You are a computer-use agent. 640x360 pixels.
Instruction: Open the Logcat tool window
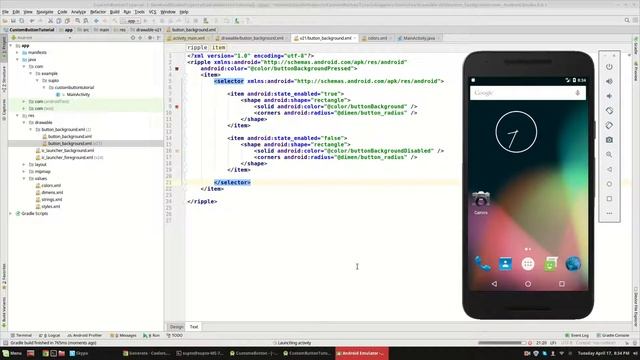pyautogui.click(x=49, y=336)
